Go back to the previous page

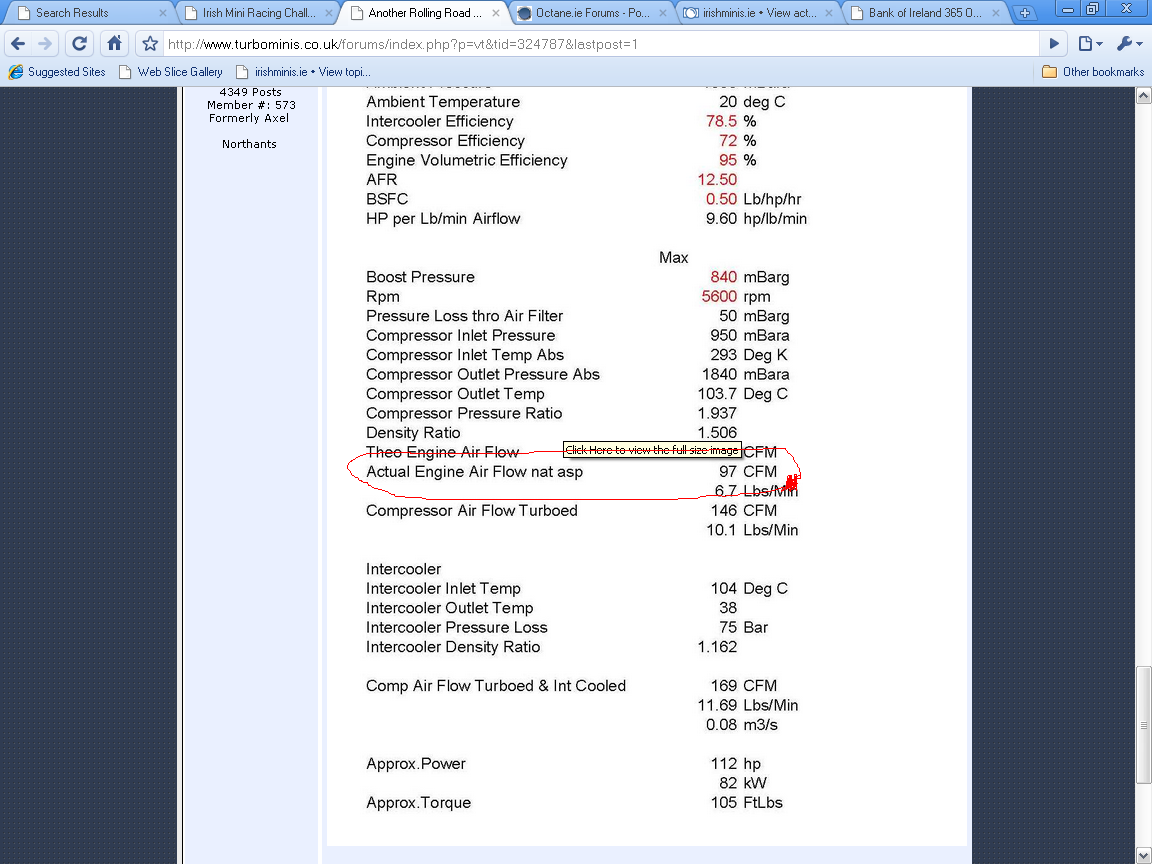(x=18, y=44)
